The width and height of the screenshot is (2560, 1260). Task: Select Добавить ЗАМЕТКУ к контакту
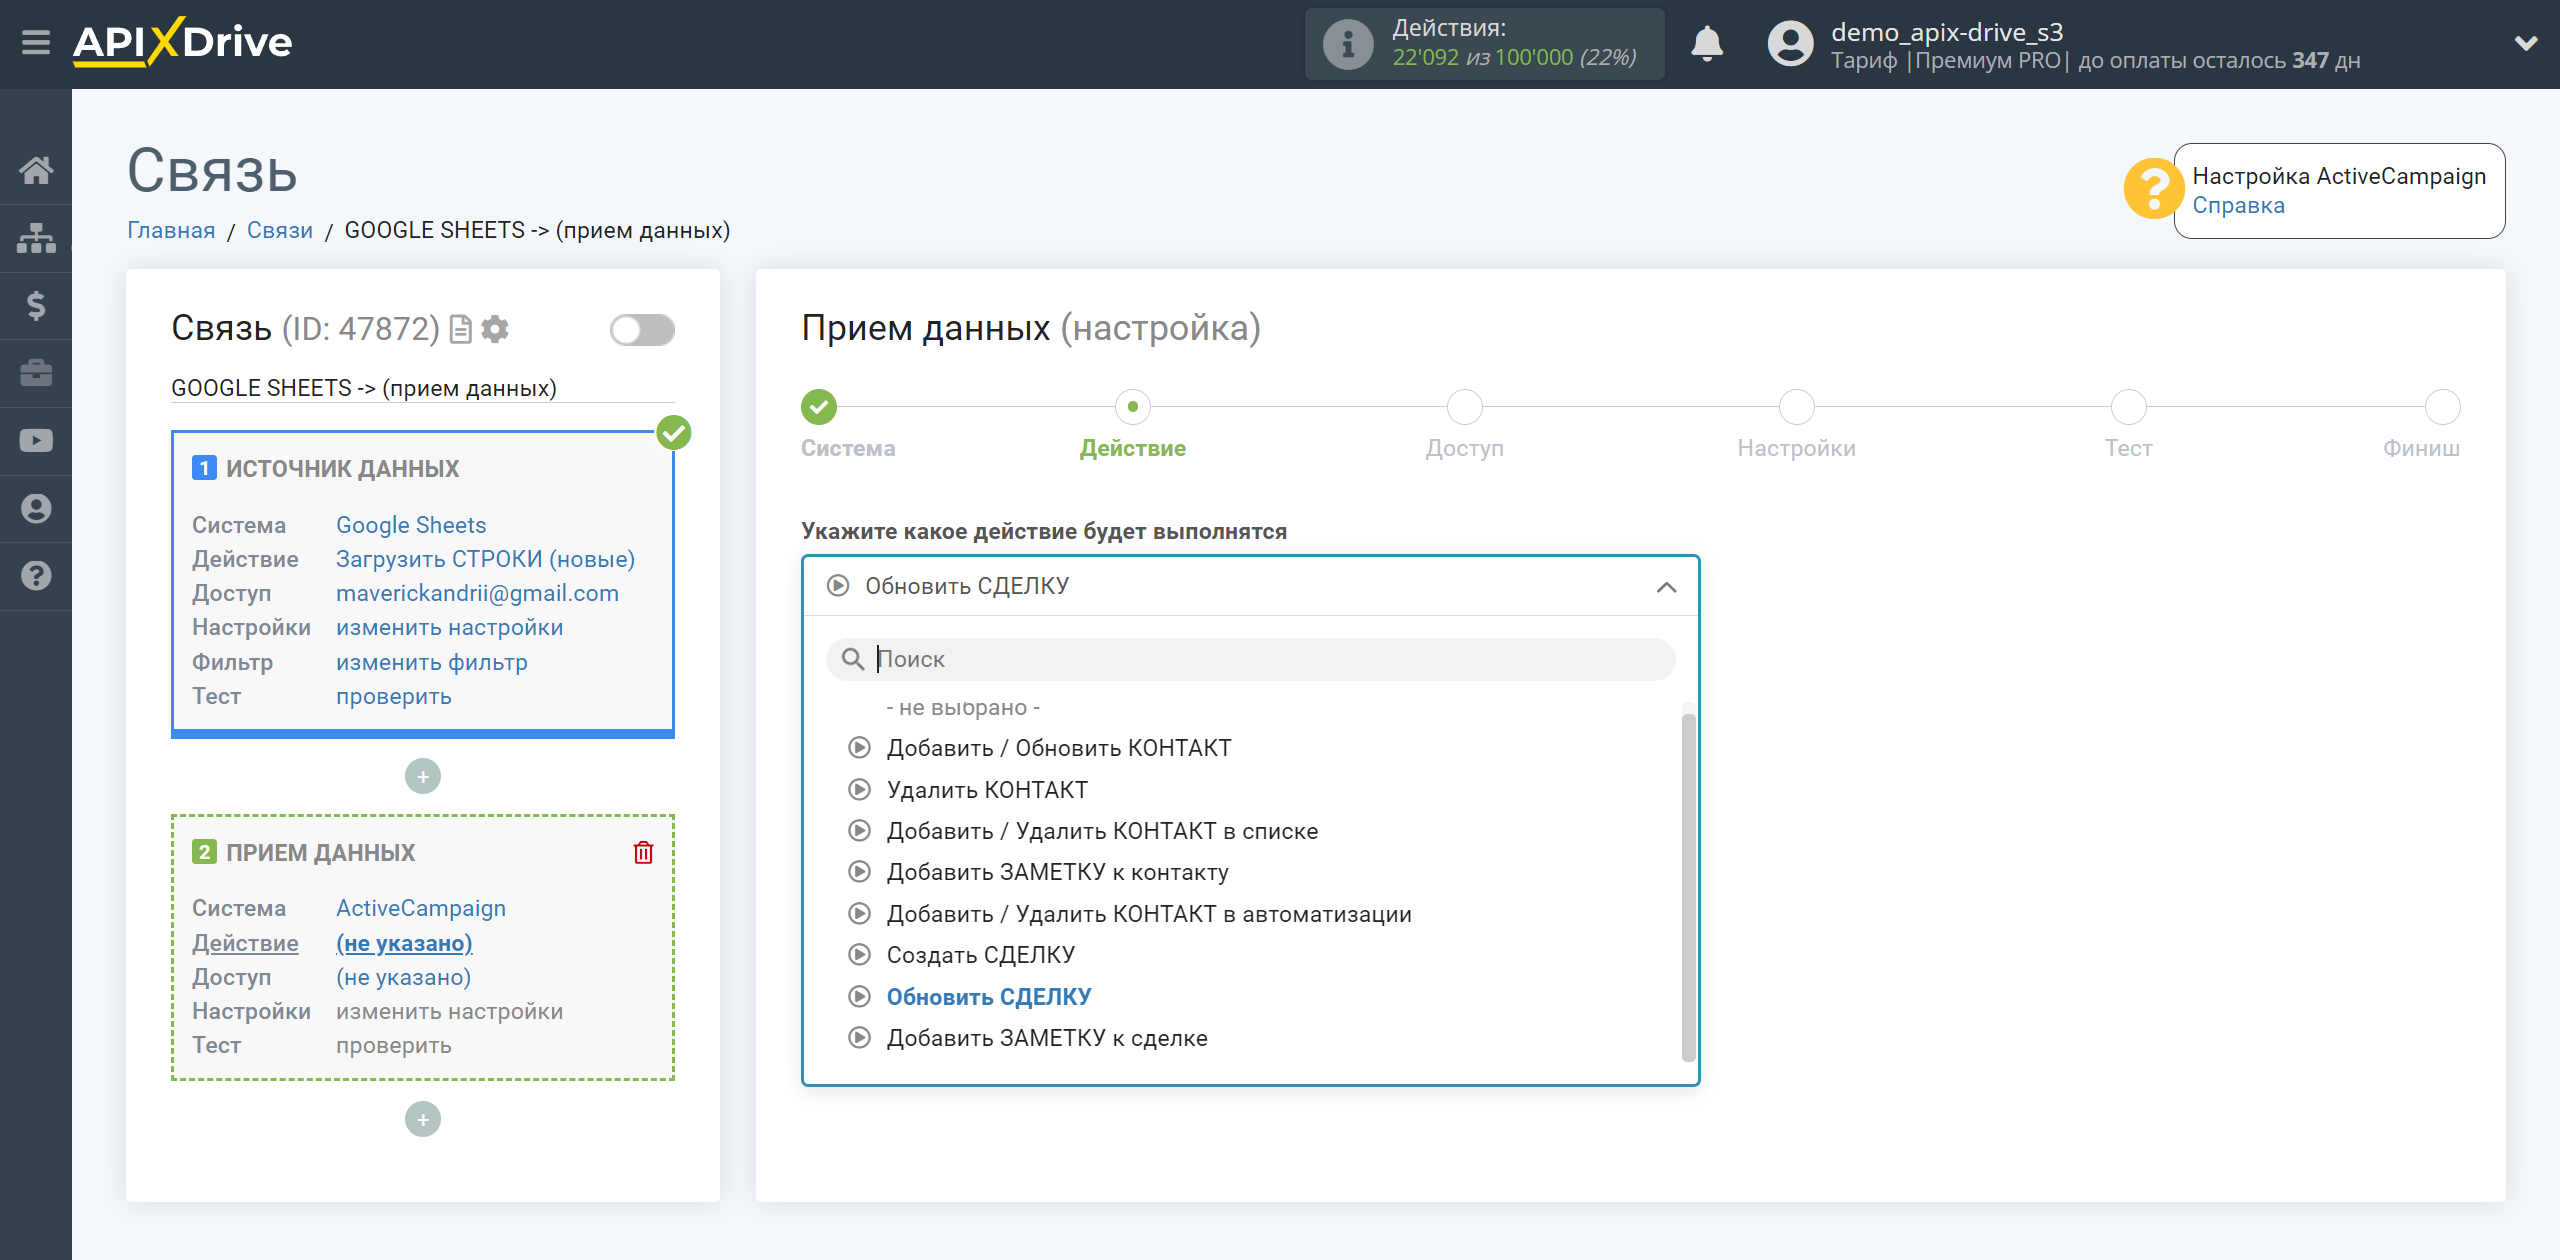click(1057, 872)
